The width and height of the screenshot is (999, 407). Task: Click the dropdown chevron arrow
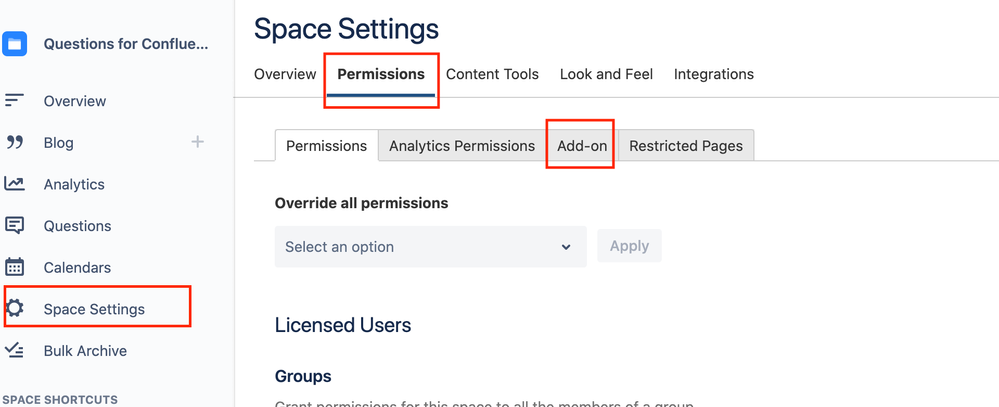(566, 247)
